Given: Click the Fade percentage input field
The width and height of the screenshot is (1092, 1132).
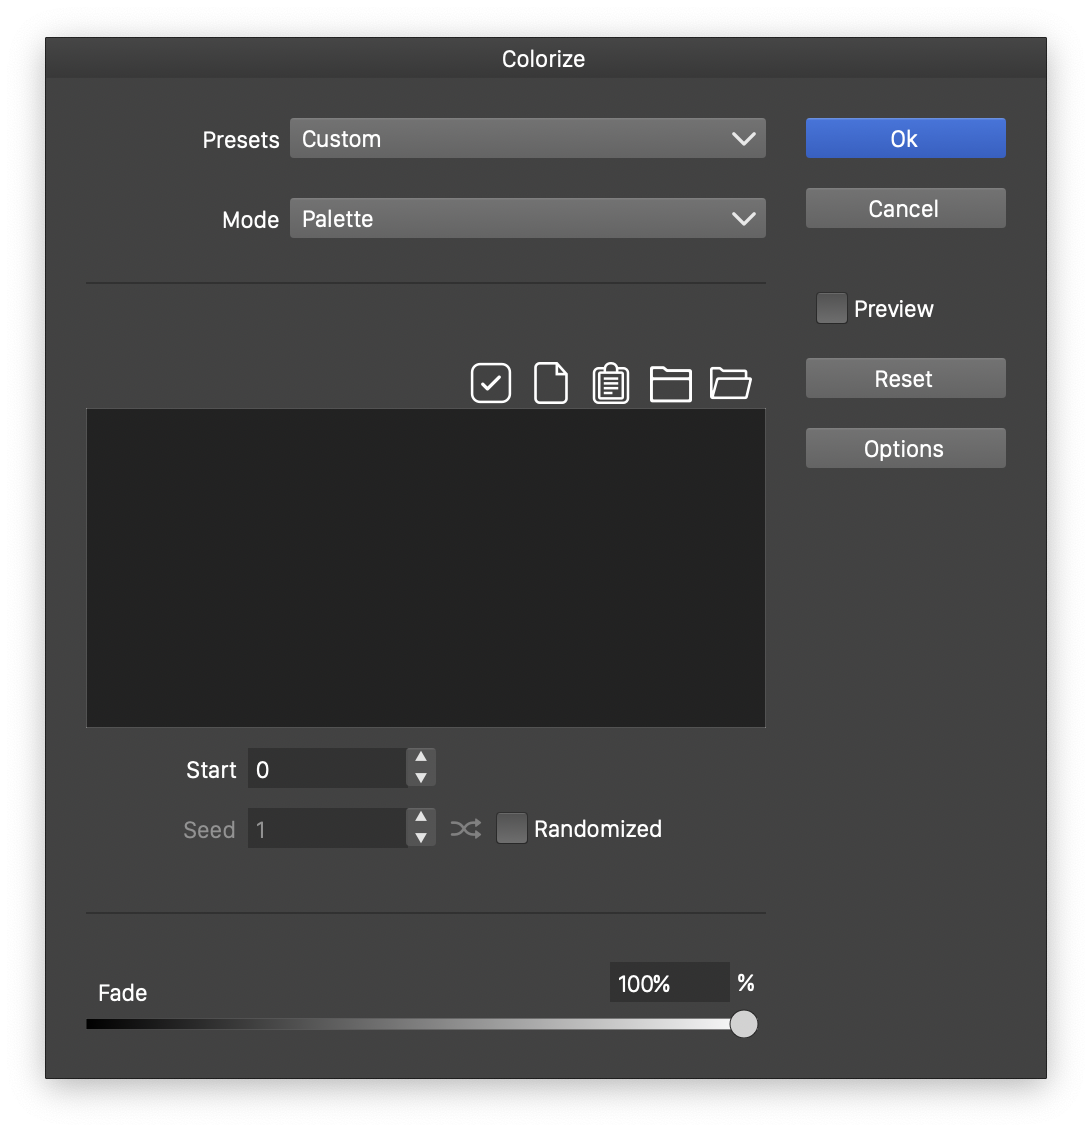Looking at the screenshot, I should click(668, 983).
